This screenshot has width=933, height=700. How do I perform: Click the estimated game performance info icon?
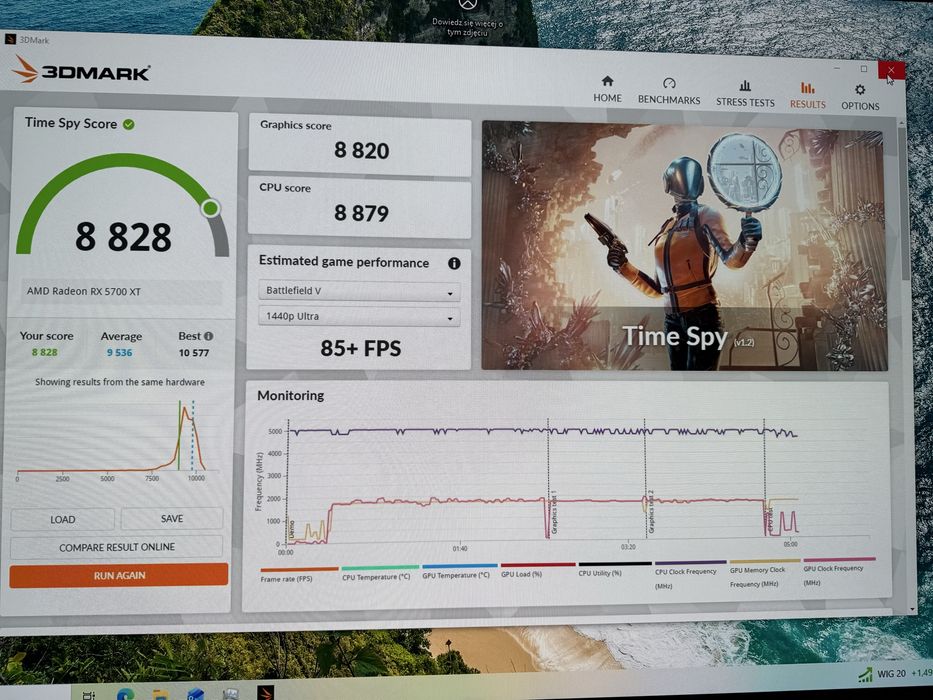pos(454,263)
